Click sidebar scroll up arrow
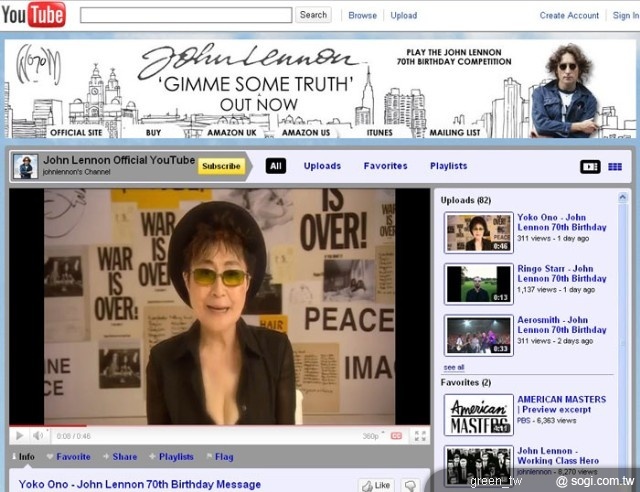640x492 pixels. coord(622,198)
